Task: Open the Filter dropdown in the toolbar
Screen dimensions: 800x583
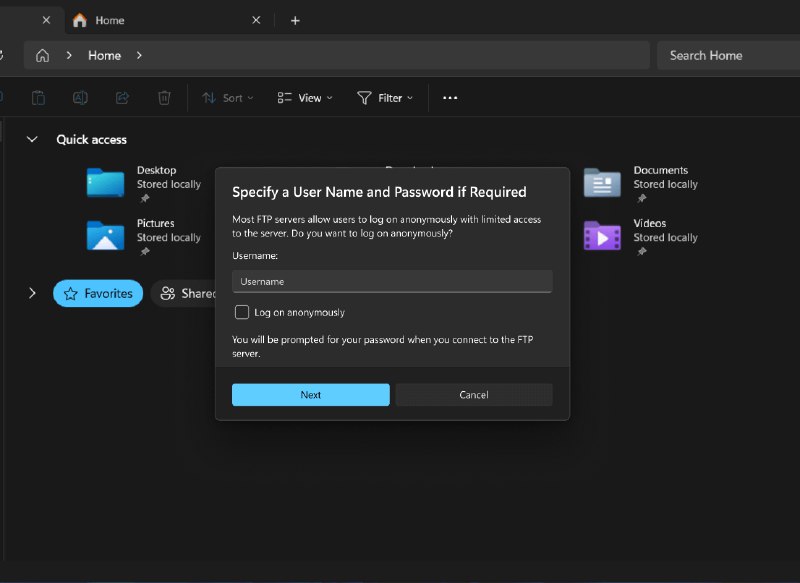Action: click(x=385, y=98)
